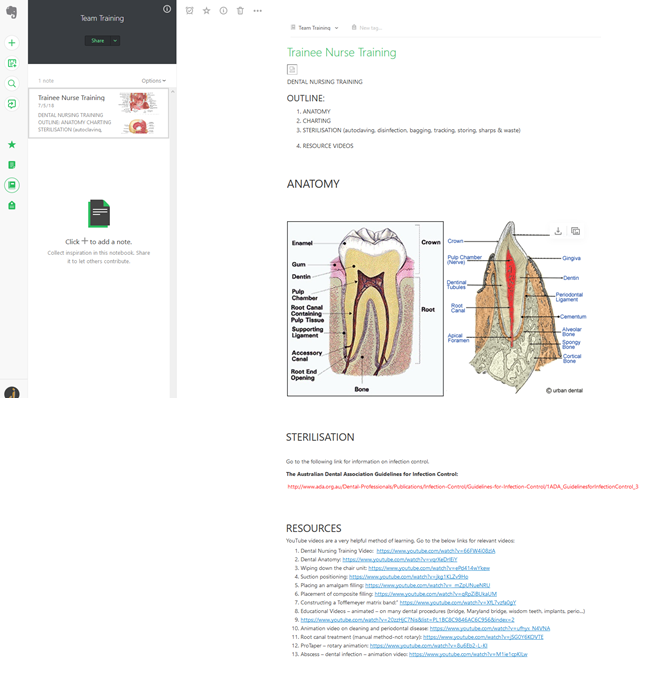Click the urban dental incisor cross-section image
The height and width of the screenshot is (674, 655).
click(516, 307)
